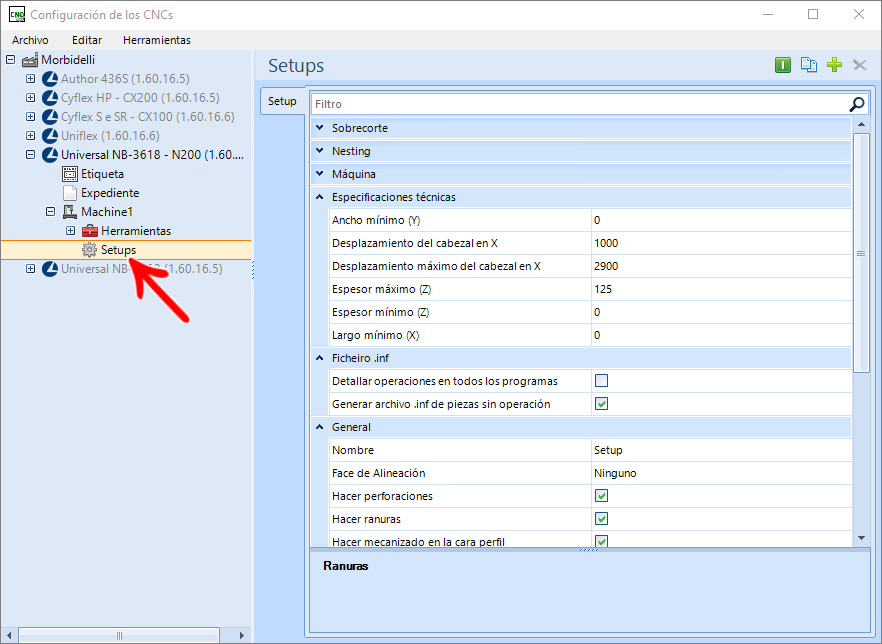Collapse the Universal NB-3618 N200 node
Viewport: 882px width, 644px height.
point(30,154)
